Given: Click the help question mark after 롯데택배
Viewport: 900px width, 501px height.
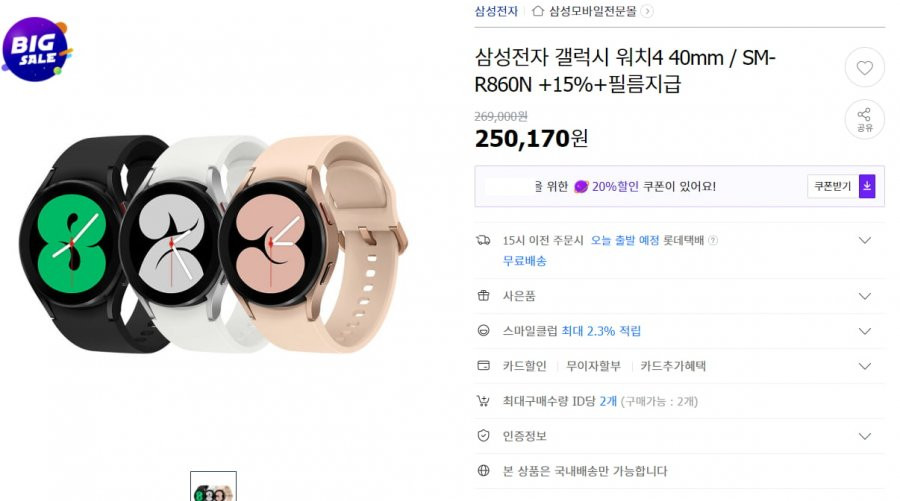Looking at the screenshot, I should 713,240.
